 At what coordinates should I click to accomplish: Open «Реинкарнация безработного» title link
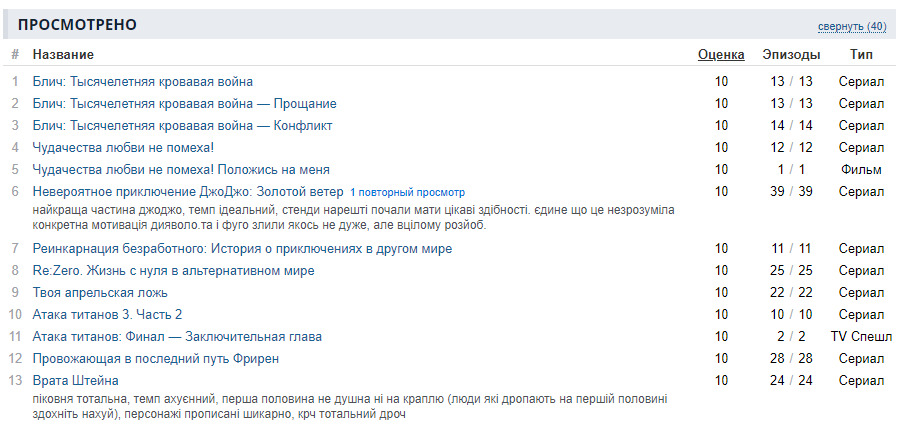242,248
